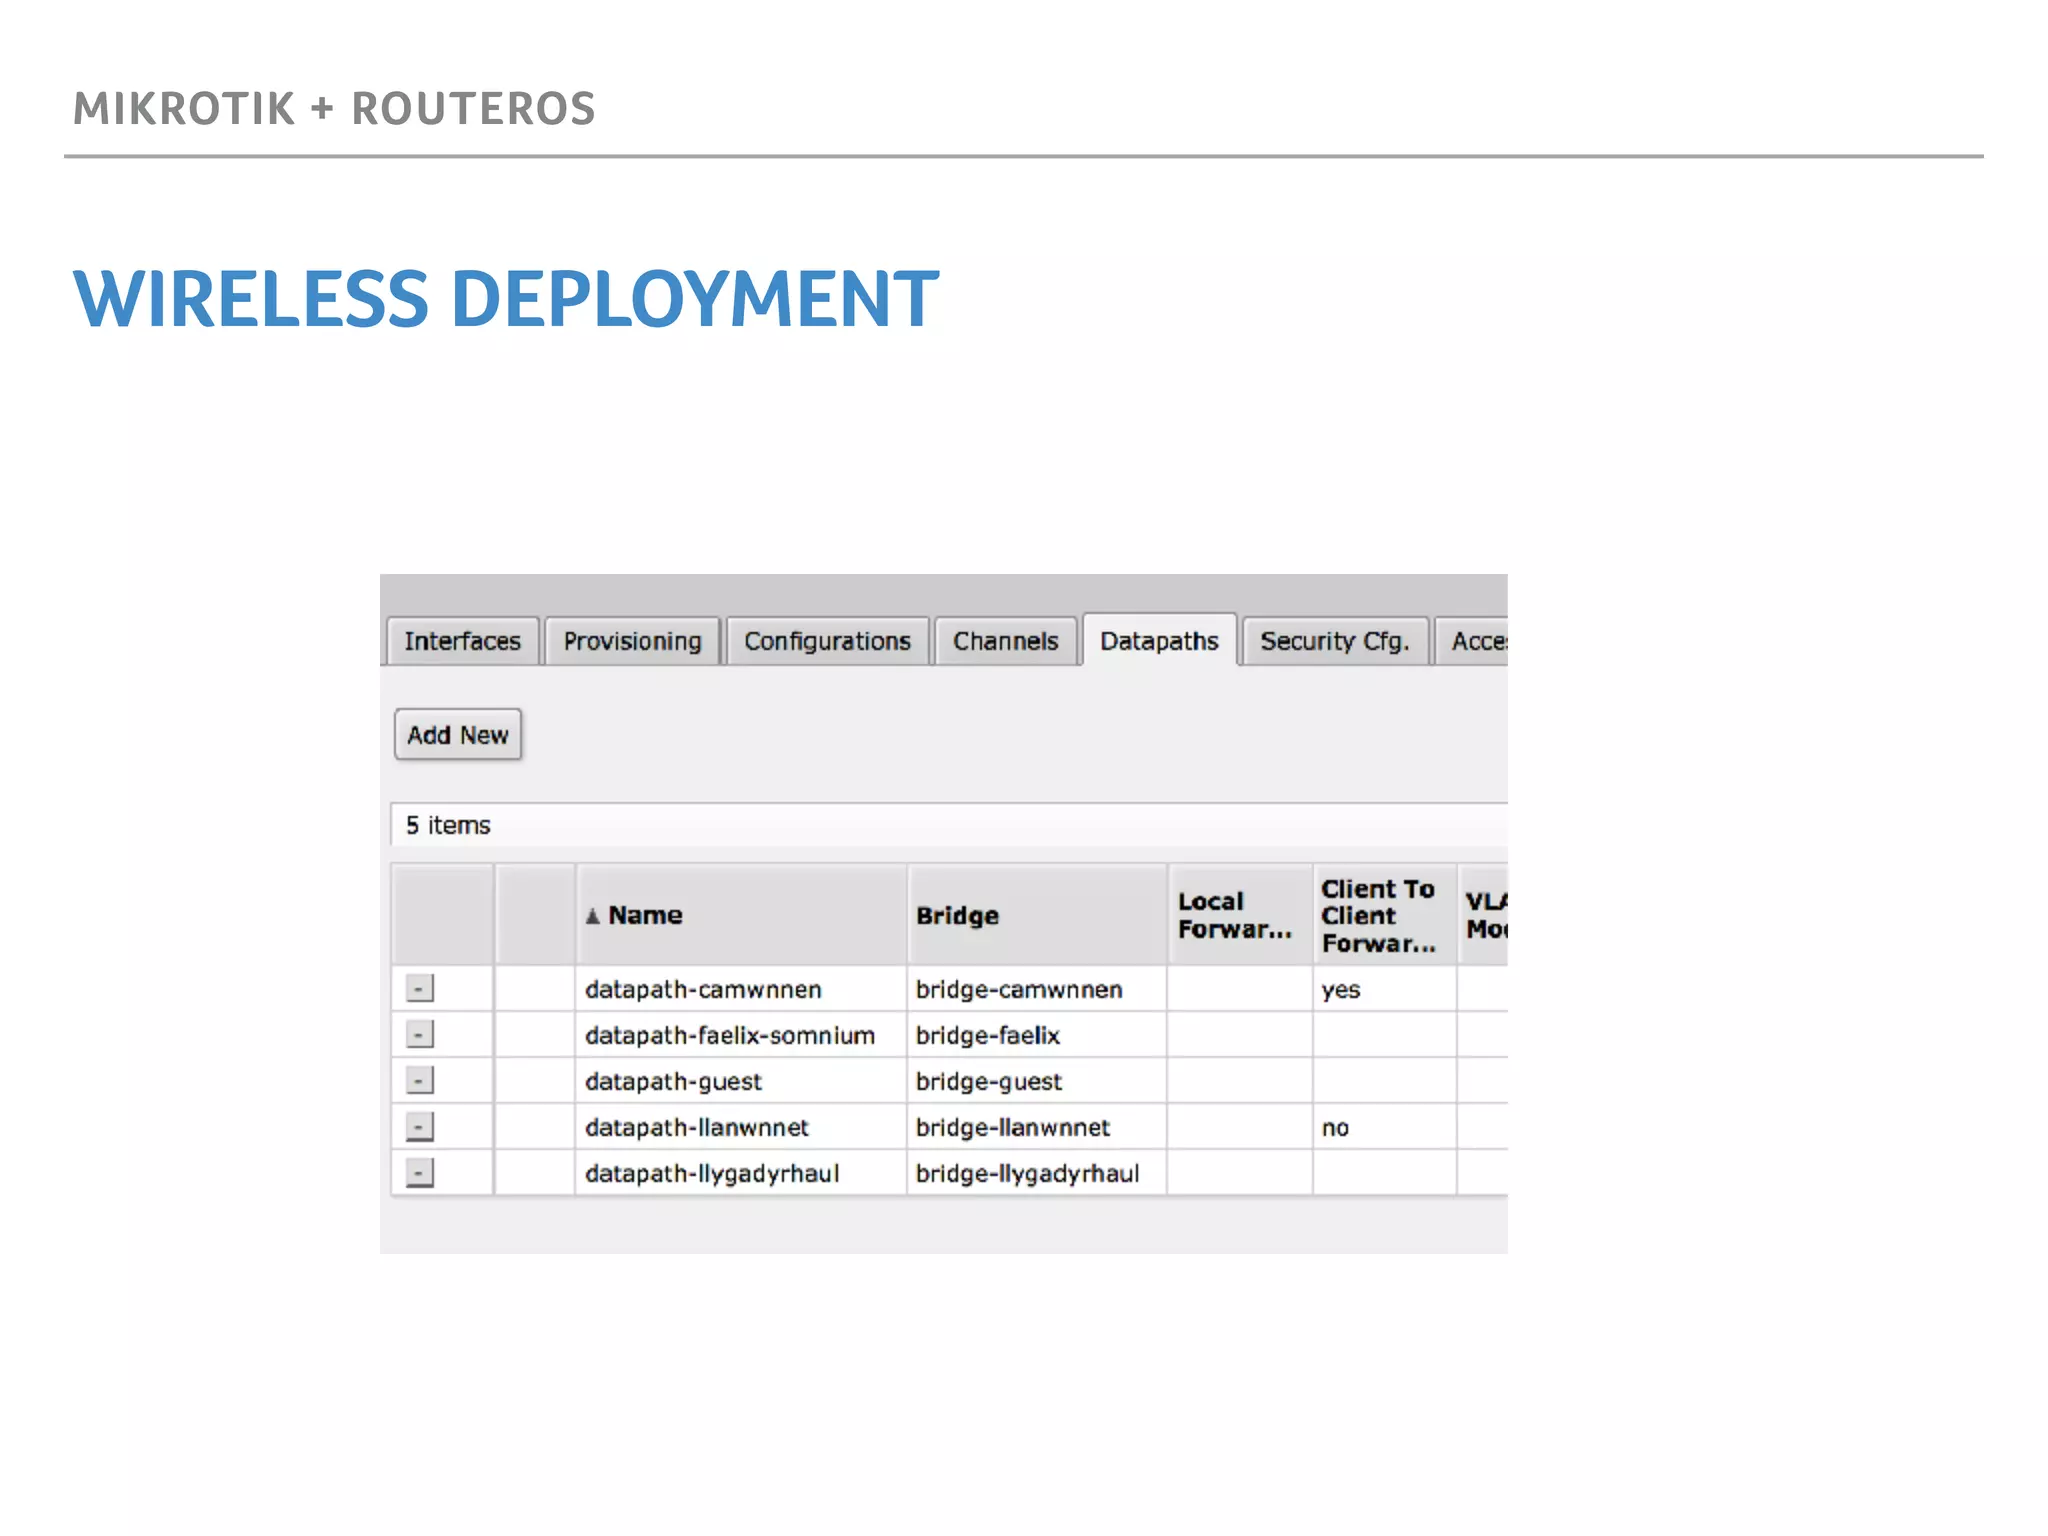This screenshot has height=1536, width=2048.
Task: Sort by the Bridge column header
Action: 1037,915
